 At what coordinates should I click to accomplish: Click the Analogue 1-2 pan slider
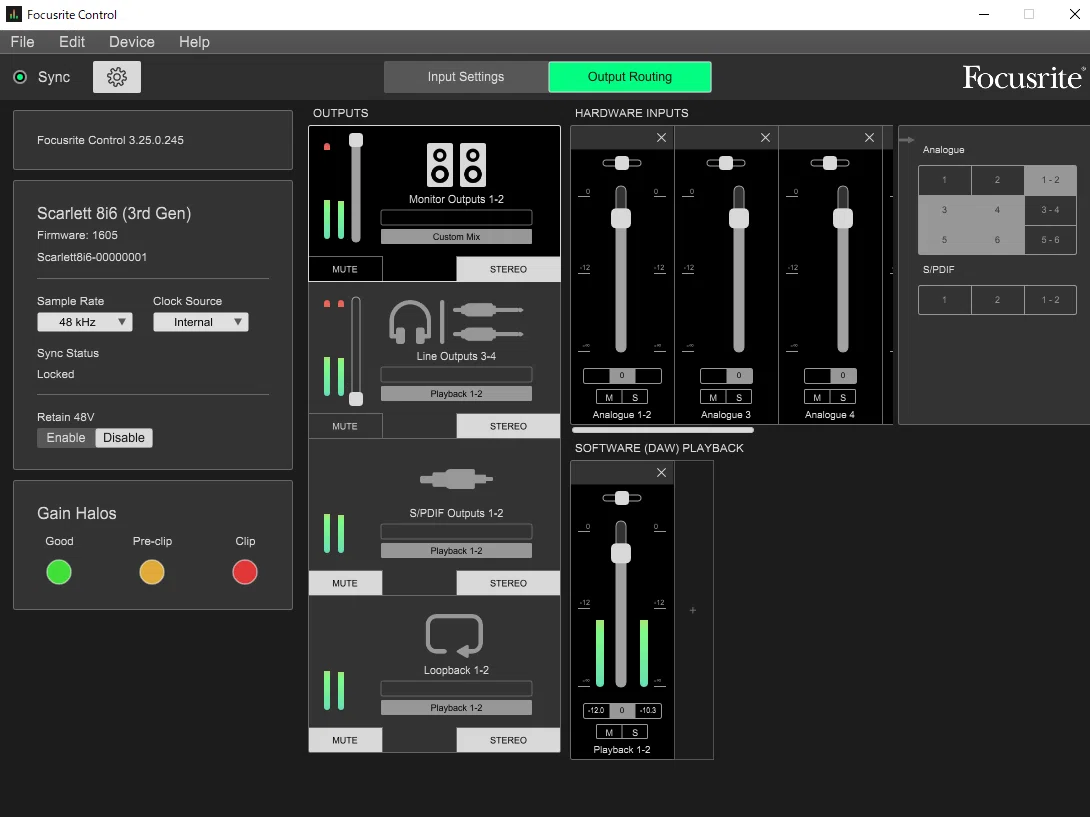point(622,163)
